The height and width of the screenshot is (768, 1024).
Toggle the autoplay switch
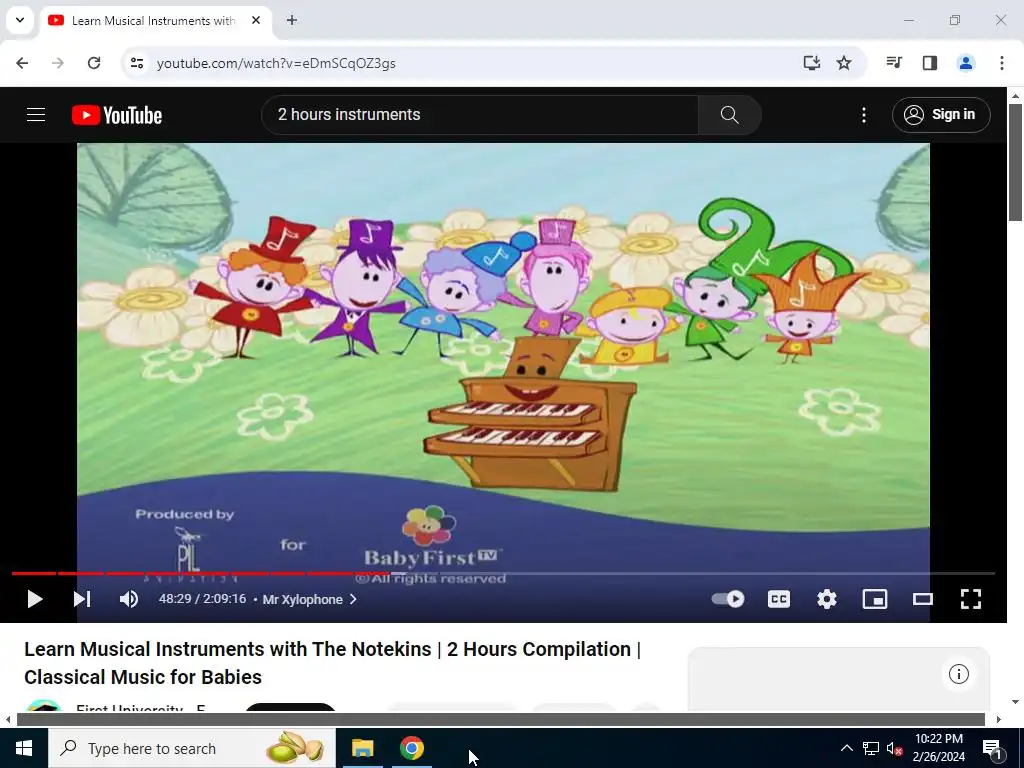tap(728, 599)
